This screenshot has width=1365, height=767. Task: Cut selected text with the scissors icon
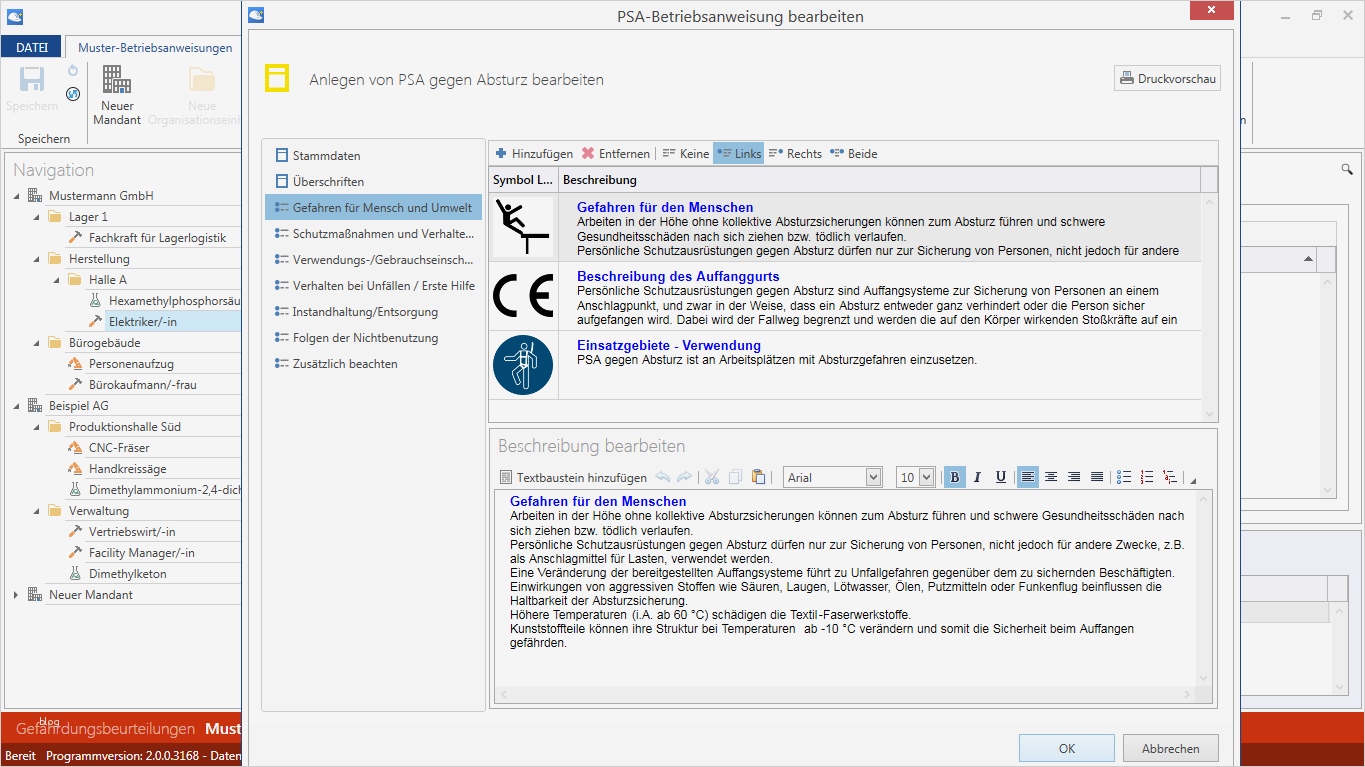(712, 477)
